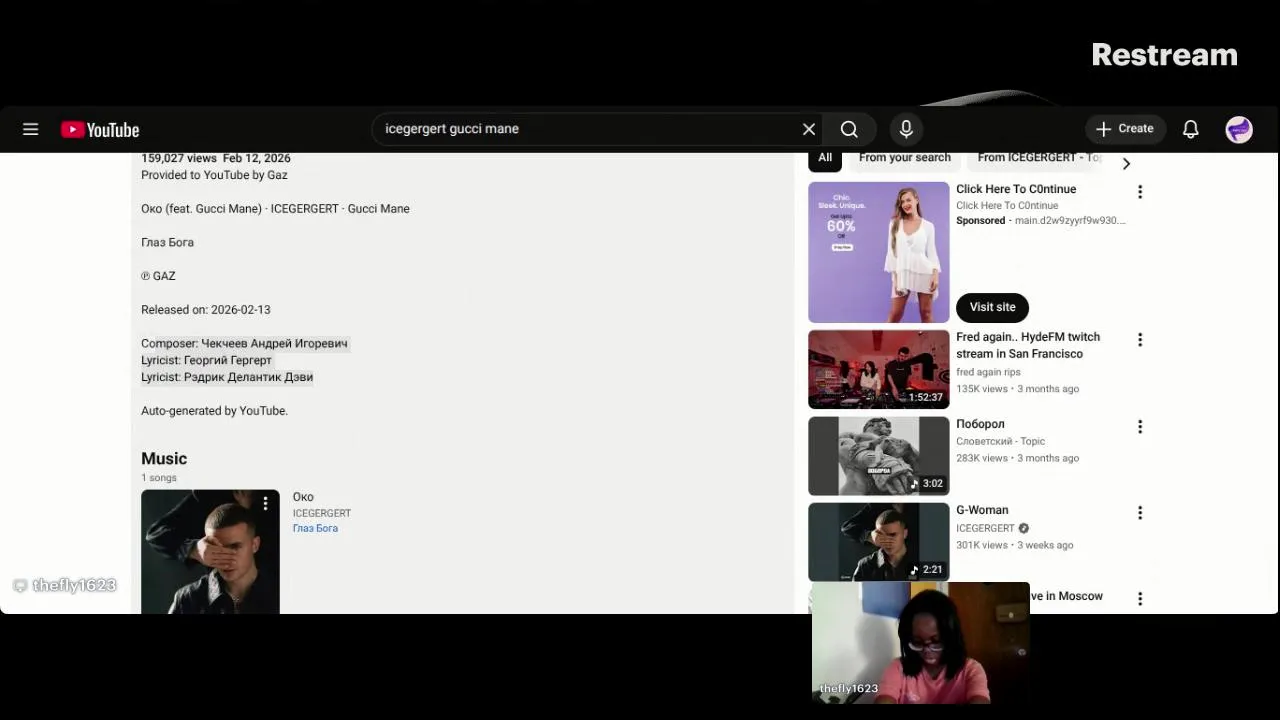1280x720 pixels.
Task: Open notifications bell
Action: 1190,129
